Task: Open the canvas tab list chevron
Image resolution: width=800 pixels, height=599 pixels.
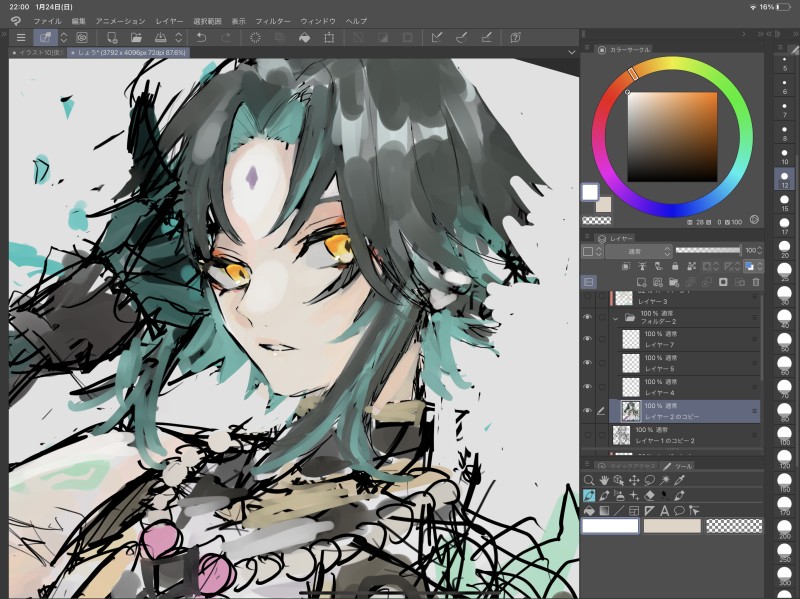Action: tap(571, 52)
